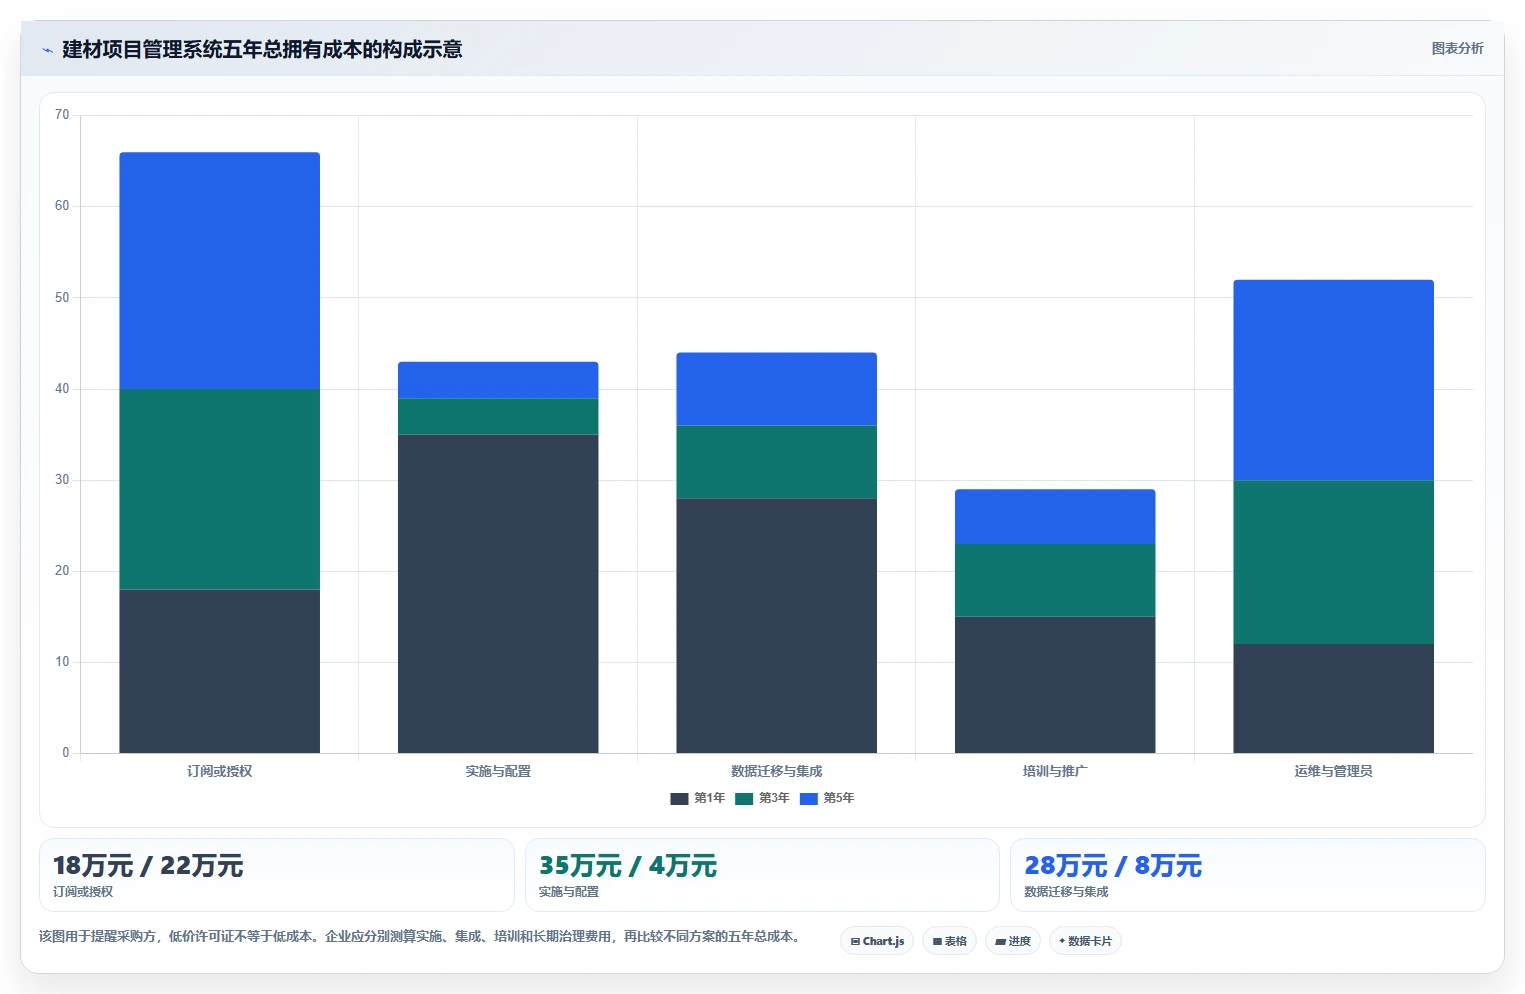Toggle the 第5年 legend item
The image size is (1525, 994).
[827, 798]
